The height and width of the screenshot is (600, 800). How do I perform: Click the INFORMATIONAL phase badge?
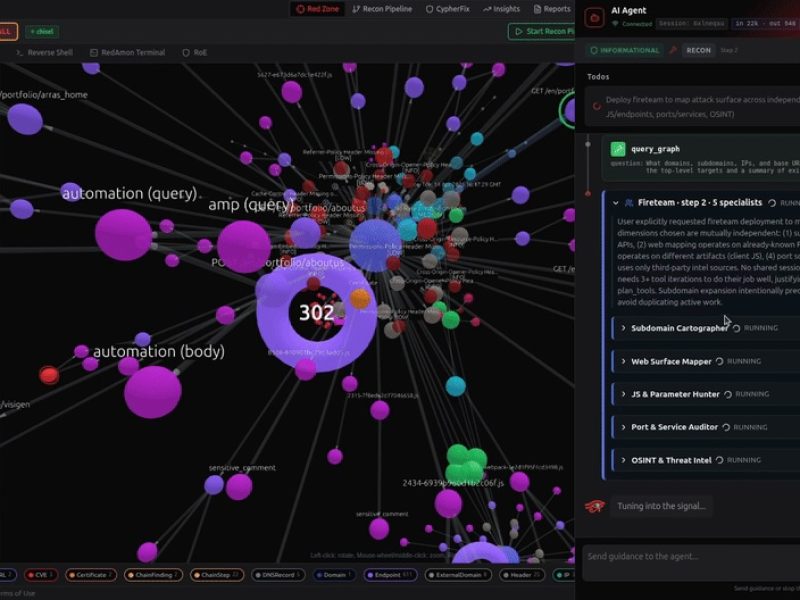coord(624,50)
